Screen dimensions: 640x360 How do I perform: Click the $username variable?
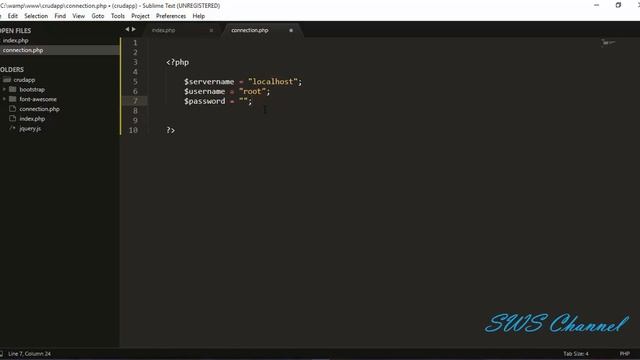point(204,91)
